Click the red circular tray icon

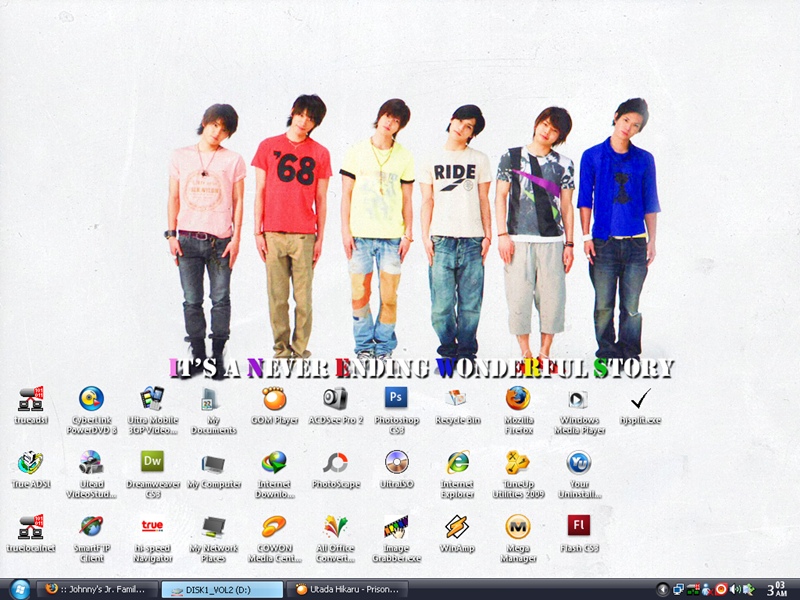[721, 590]
